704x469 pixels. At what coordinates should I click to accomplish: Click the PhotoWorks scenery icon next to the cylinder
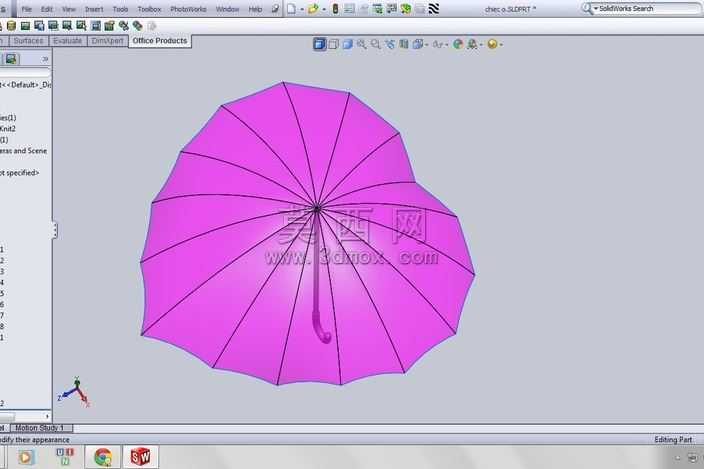point(25,26)
